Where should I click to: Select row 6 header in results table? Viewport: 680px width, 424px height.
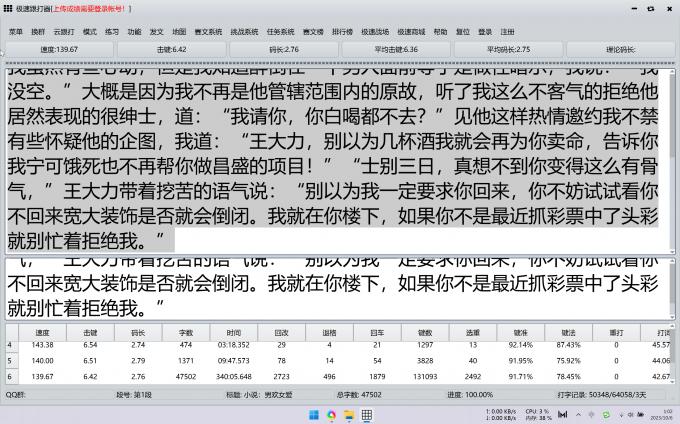pyautogui.click(x=12, y=376)
